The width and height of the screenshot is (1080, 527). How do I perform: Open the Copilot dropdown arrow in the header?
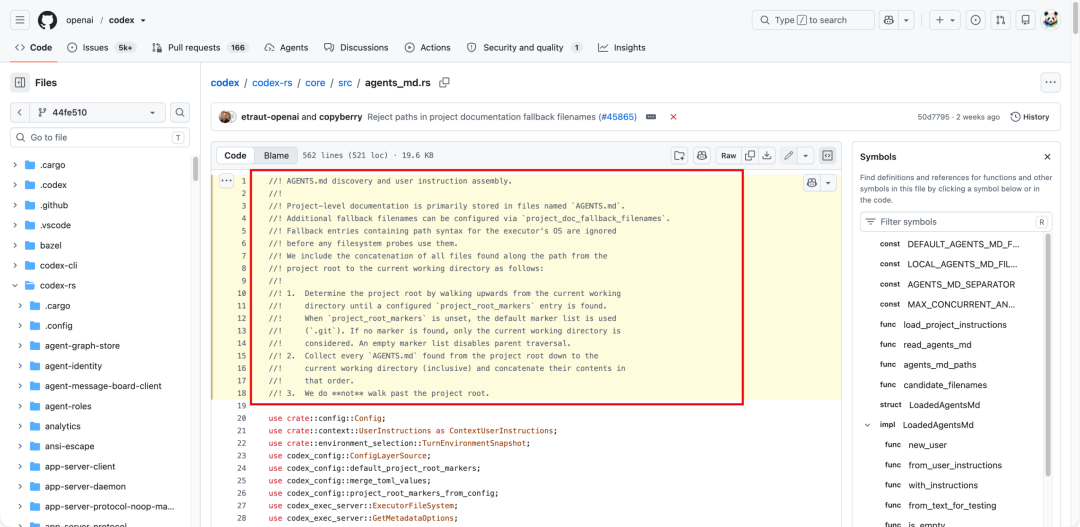(x=908, y=20)
